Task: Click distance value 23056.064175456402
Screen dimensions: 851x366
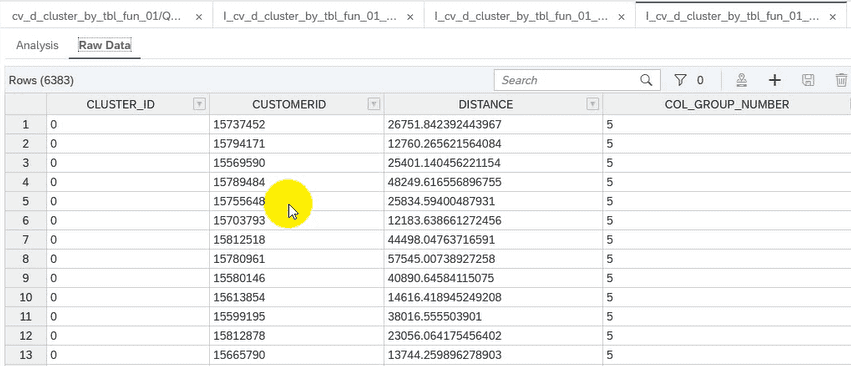Action: (444, 336)
